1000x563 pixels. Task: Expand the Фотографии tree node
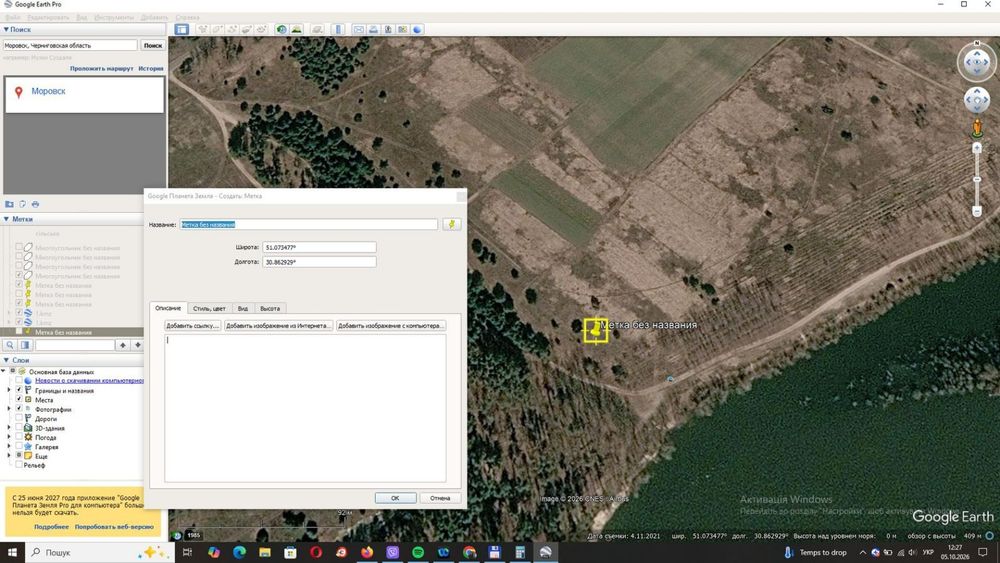click(9, 409)
